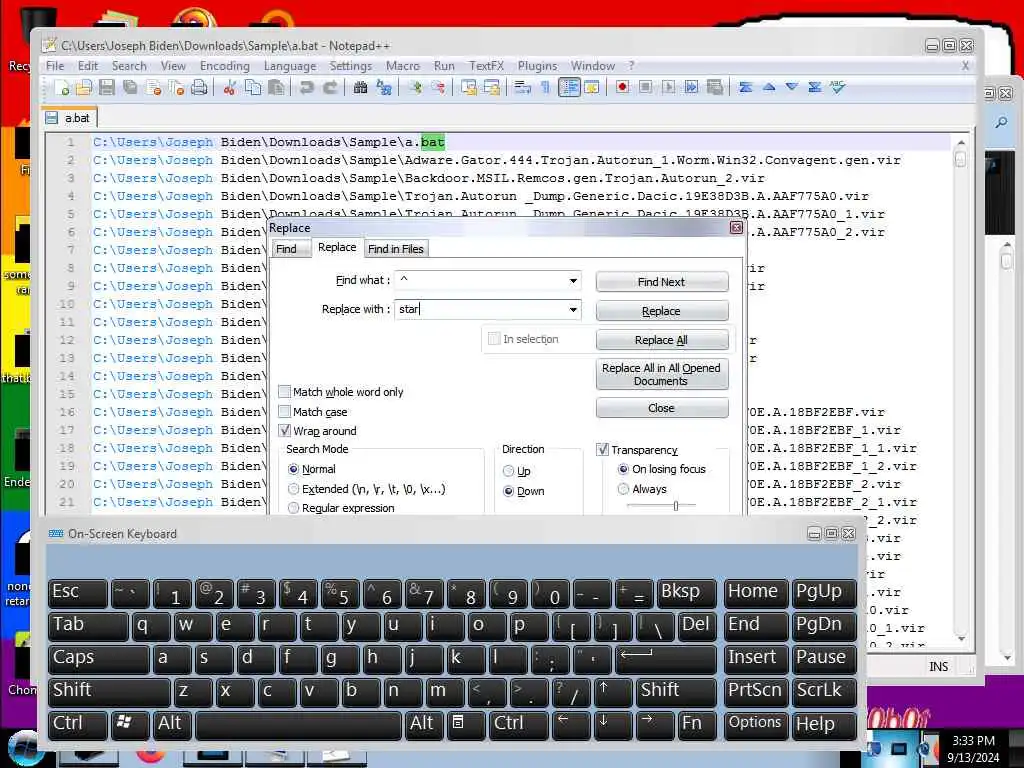This screenshot has height=768, width=1024.
Task: Click the Bksp key on On-Screen Keyboard
Action: click(686, 593)
